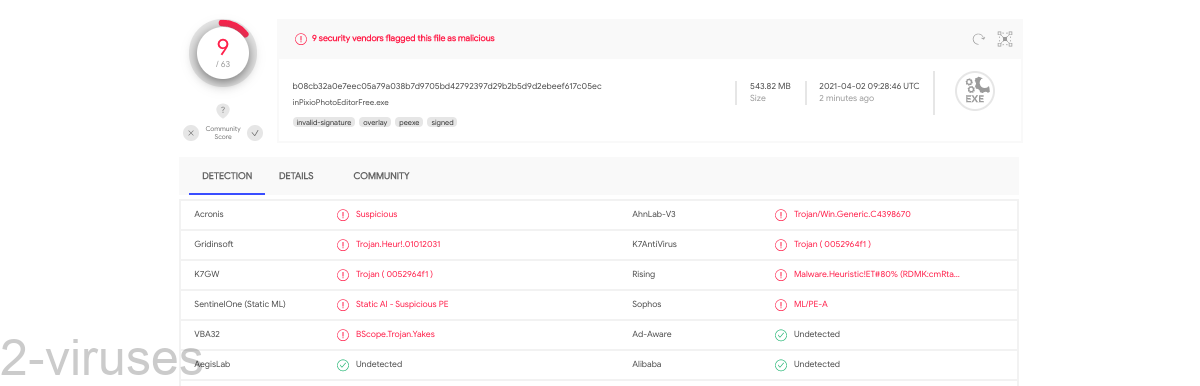The height and width of the screenshot is (386, 1200).
Task: Click the EXE file type icon
Action: 974,91
